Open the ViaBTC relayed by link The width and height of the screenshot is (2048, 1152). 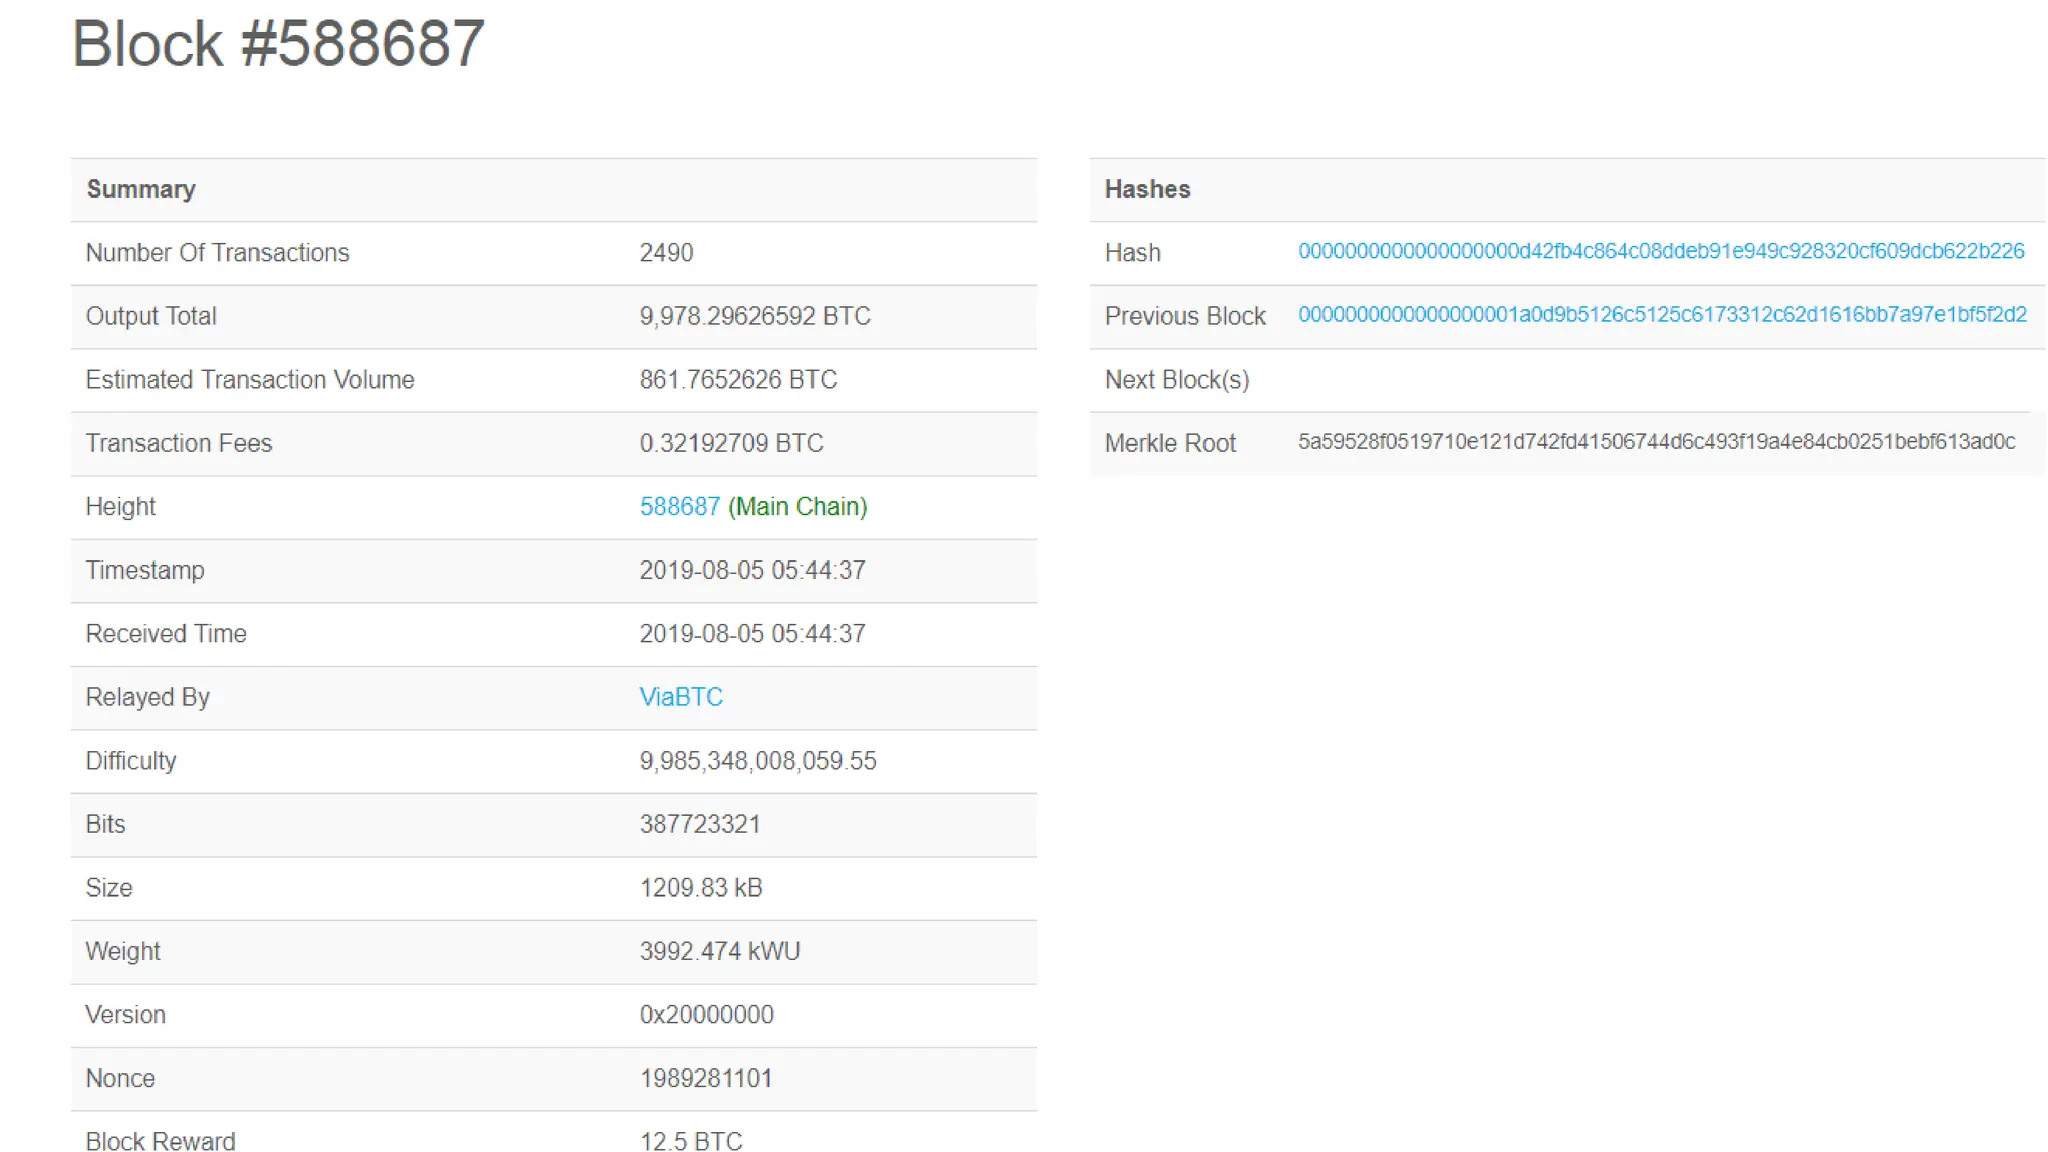(x=680, y=697)
